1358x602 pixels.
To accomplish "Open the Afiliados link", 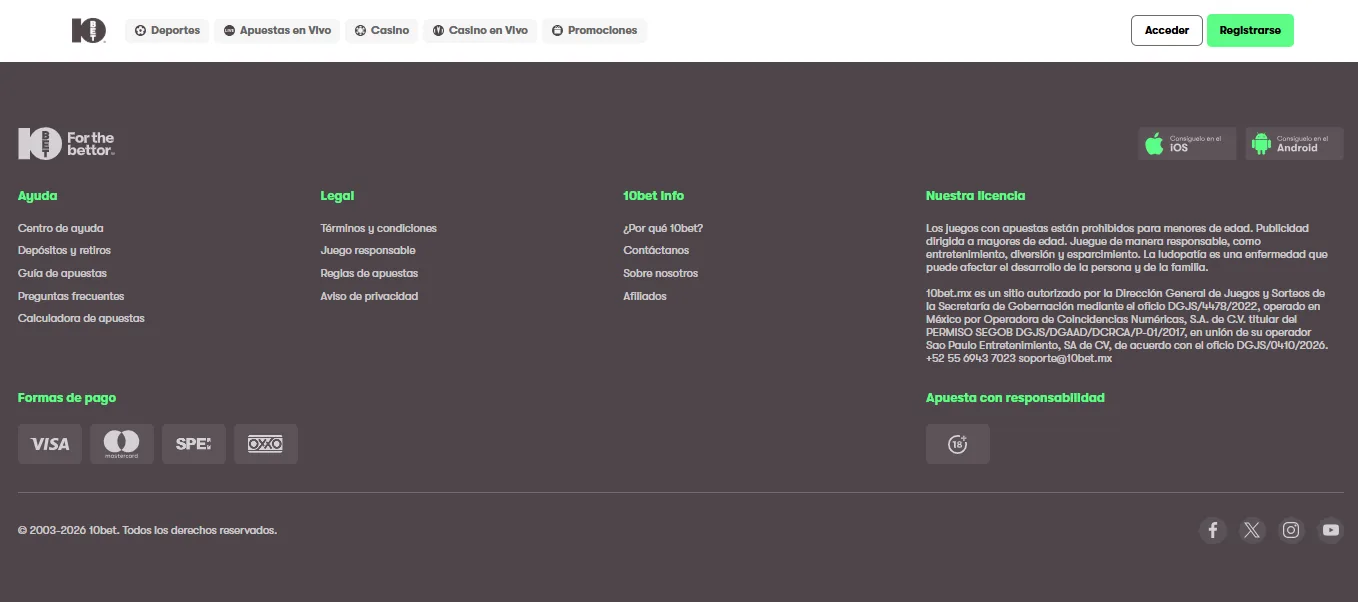I will pos(645,296).
